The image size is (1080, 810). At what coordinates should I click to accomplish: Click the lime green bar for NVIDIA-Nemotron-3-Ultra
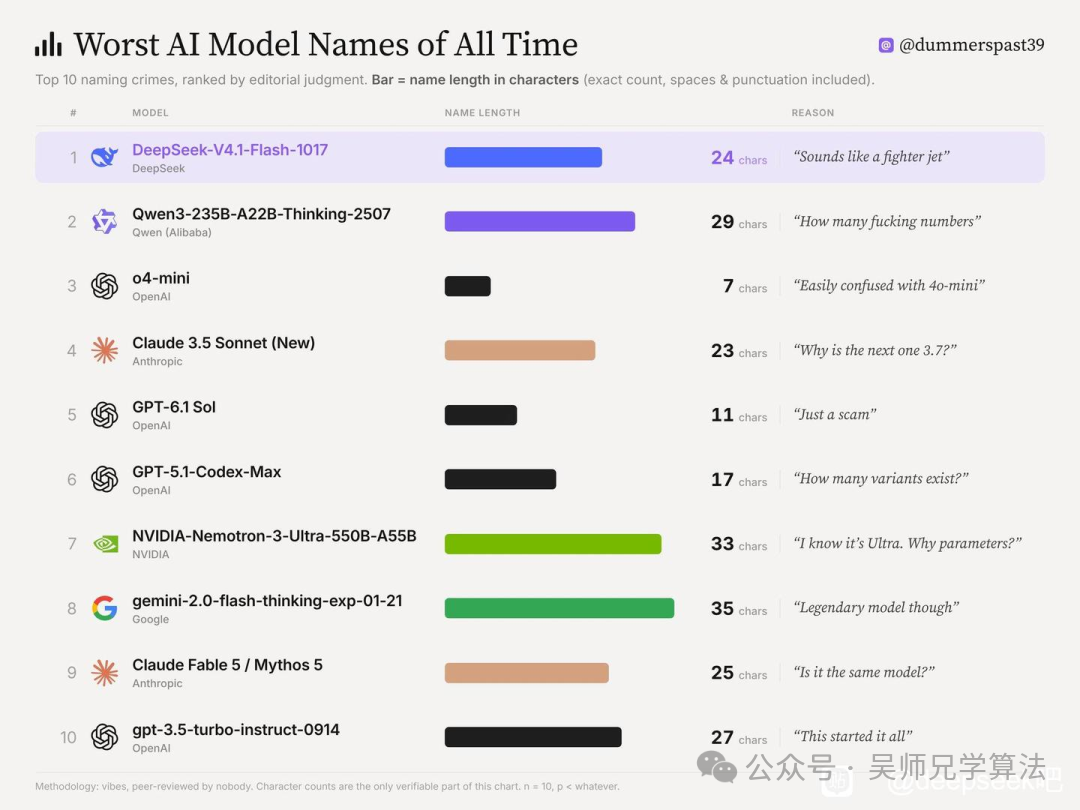tap(553, 544)
